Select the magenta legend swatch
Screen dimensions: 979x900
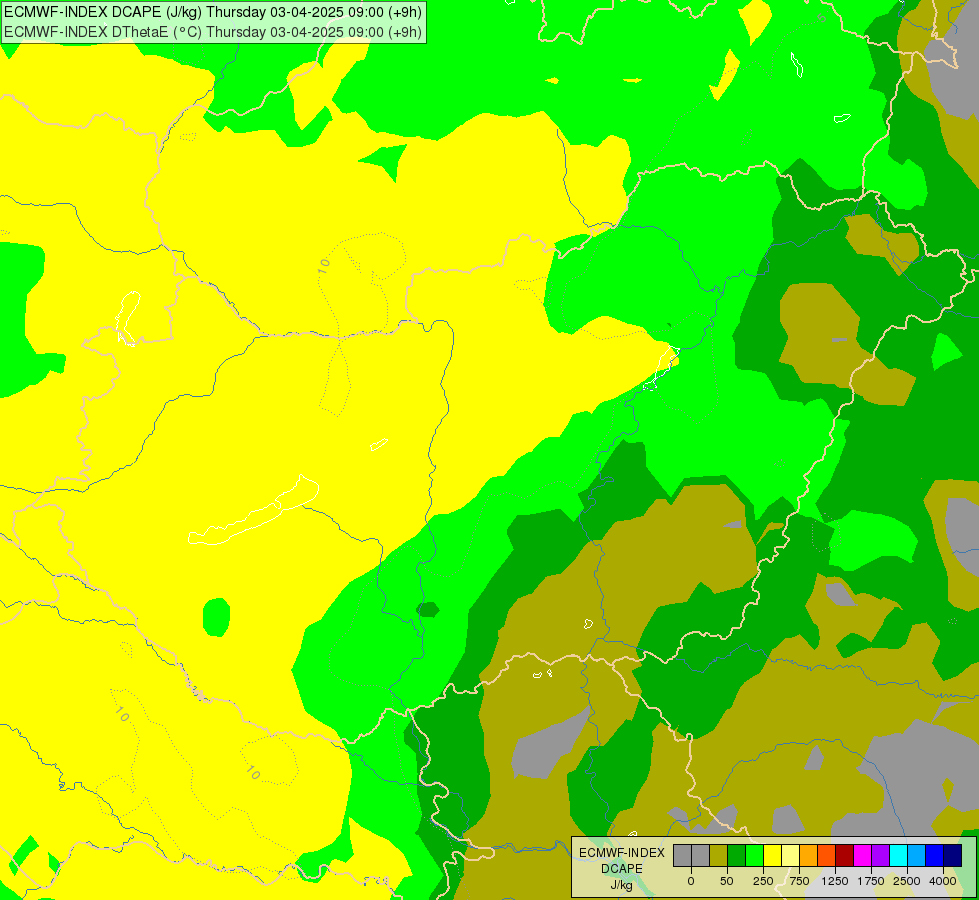click(x=863, y=855)
